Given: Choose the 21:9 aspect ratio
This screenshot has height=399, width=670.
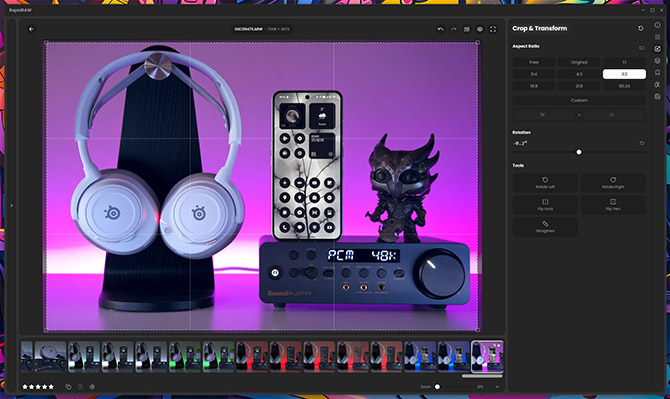Looking at the screenshot, I should [x=579, y=86].
